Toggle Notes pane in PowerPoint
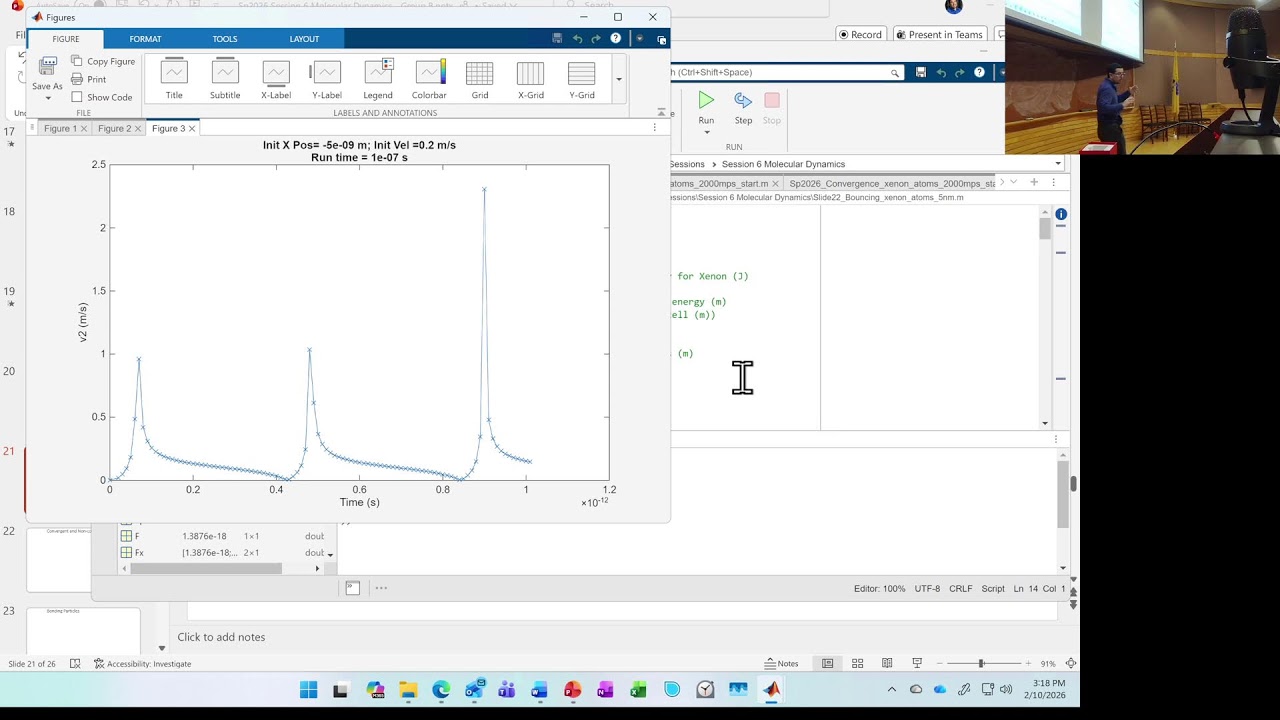Image resolution: width=1280 pixels, height=720 pixels. [781, 663]
